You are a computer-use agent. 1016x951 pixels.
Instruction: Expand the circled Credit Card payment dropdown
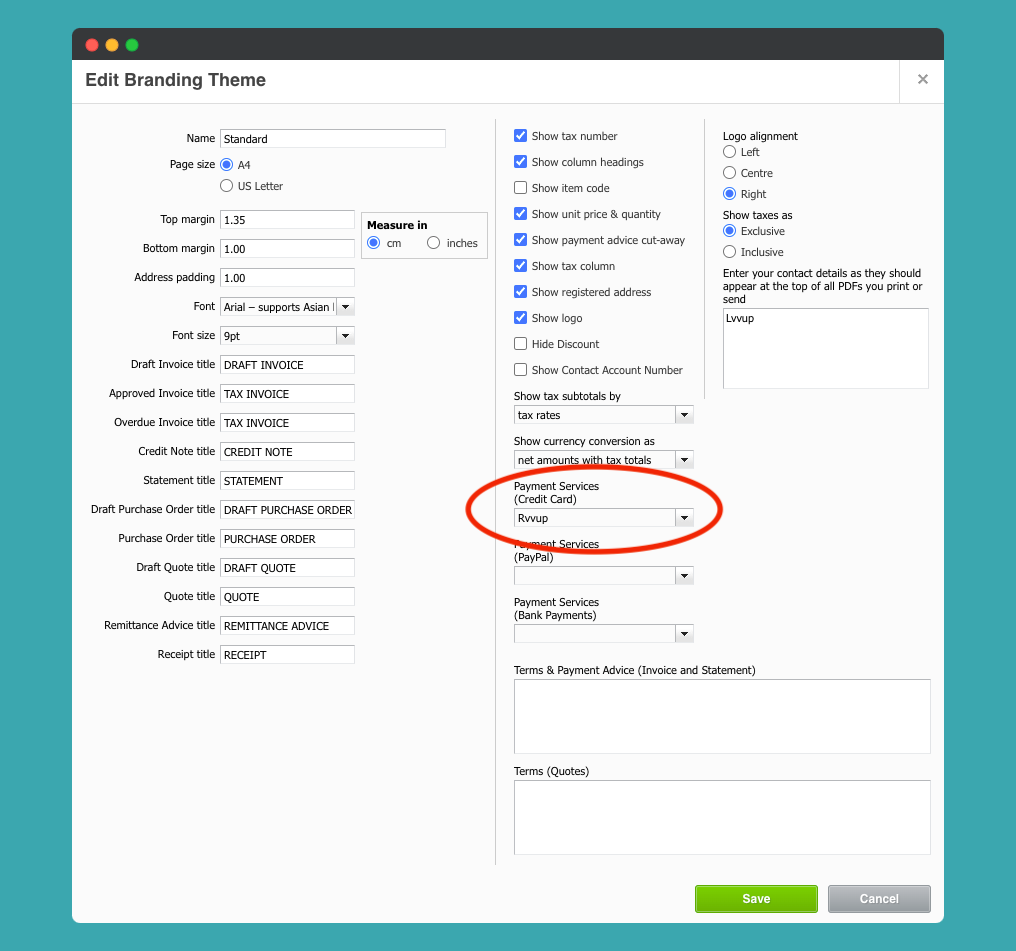pos(684,518)
